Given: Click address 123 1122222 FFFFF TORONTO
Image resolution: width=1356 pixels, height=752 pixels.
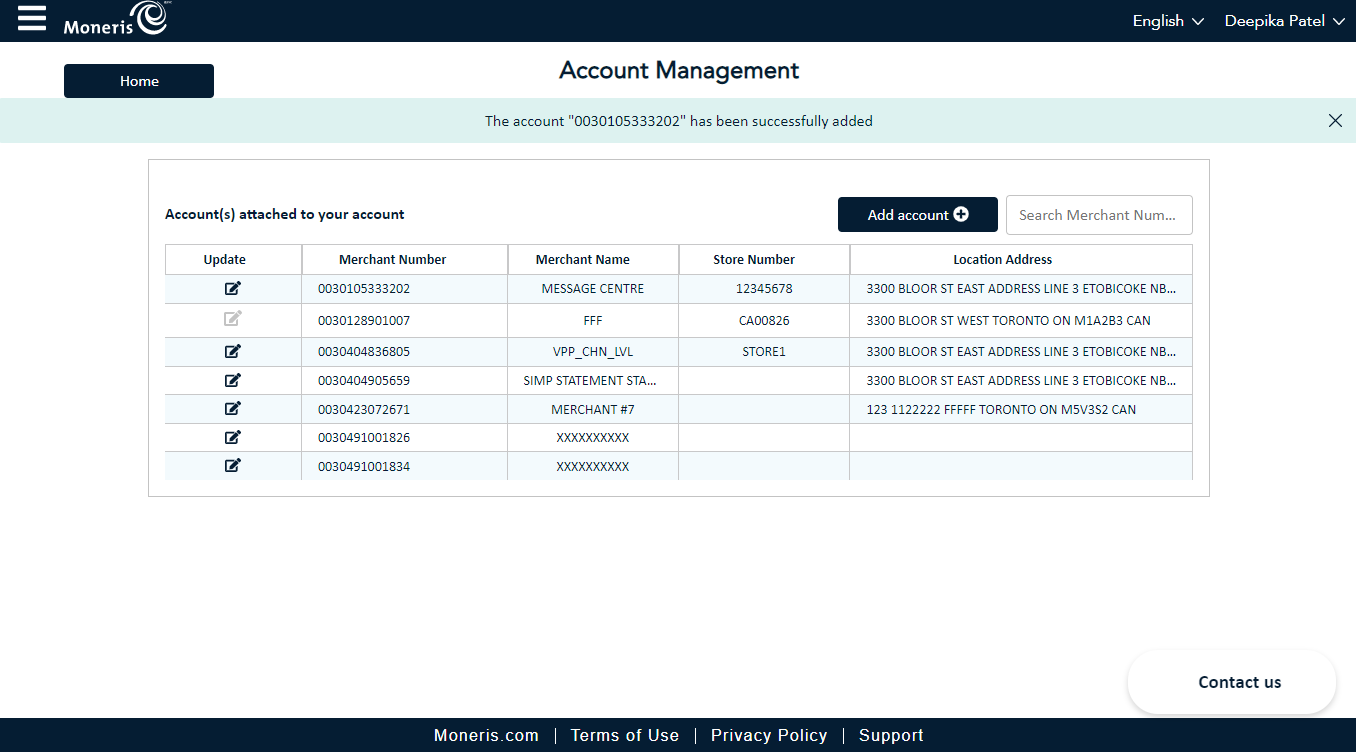Looking at the screenshot, I should point(1001,410).
